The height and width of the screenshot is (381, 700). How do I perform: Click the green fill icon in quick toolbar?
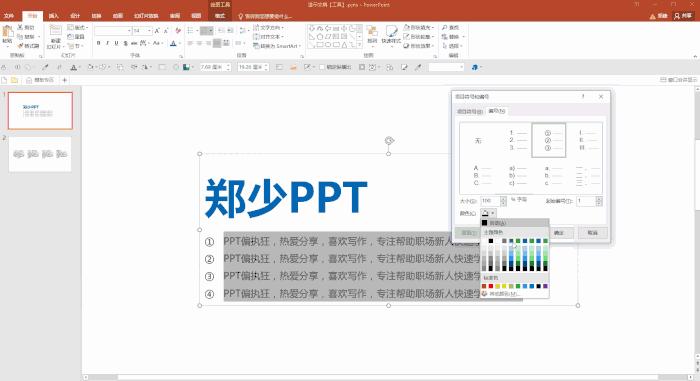click(x=187, y=67)
